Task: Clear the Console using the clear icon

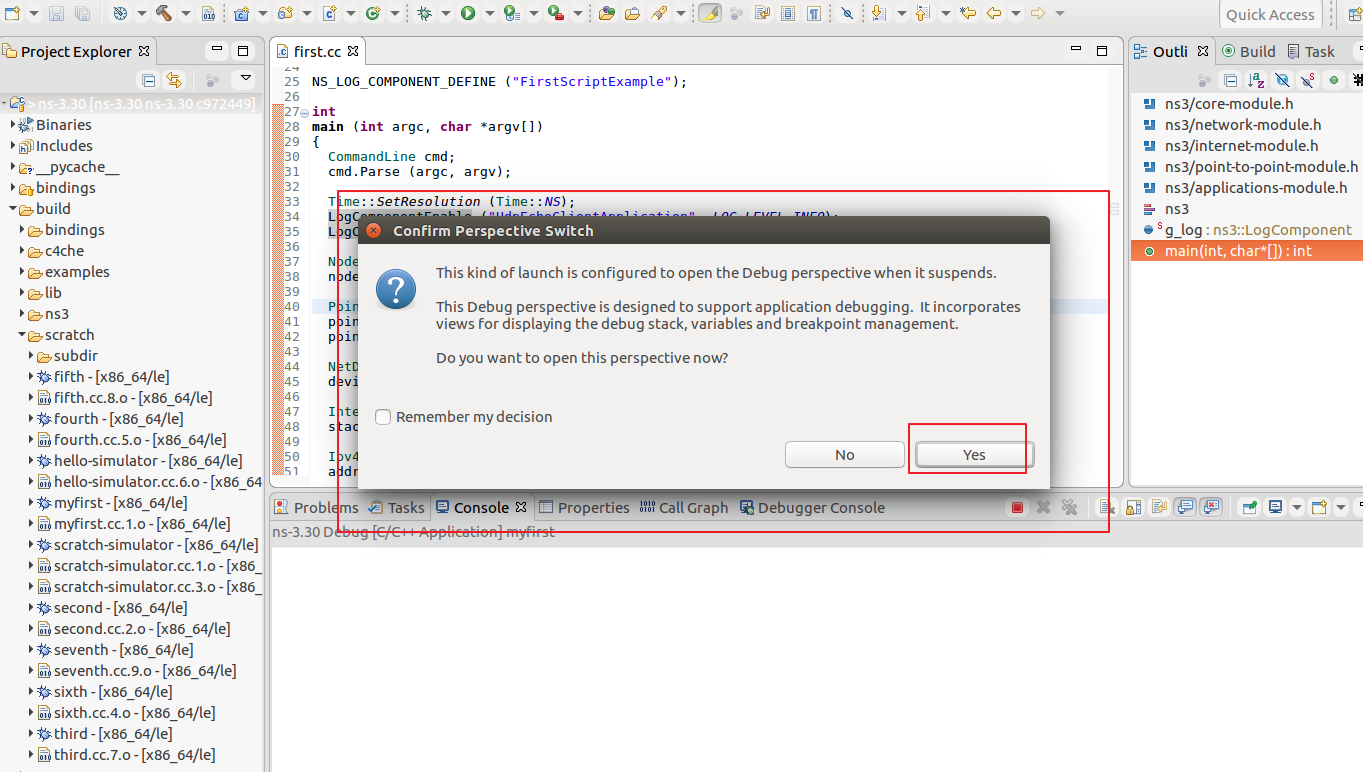Action: coord(1106,507)
